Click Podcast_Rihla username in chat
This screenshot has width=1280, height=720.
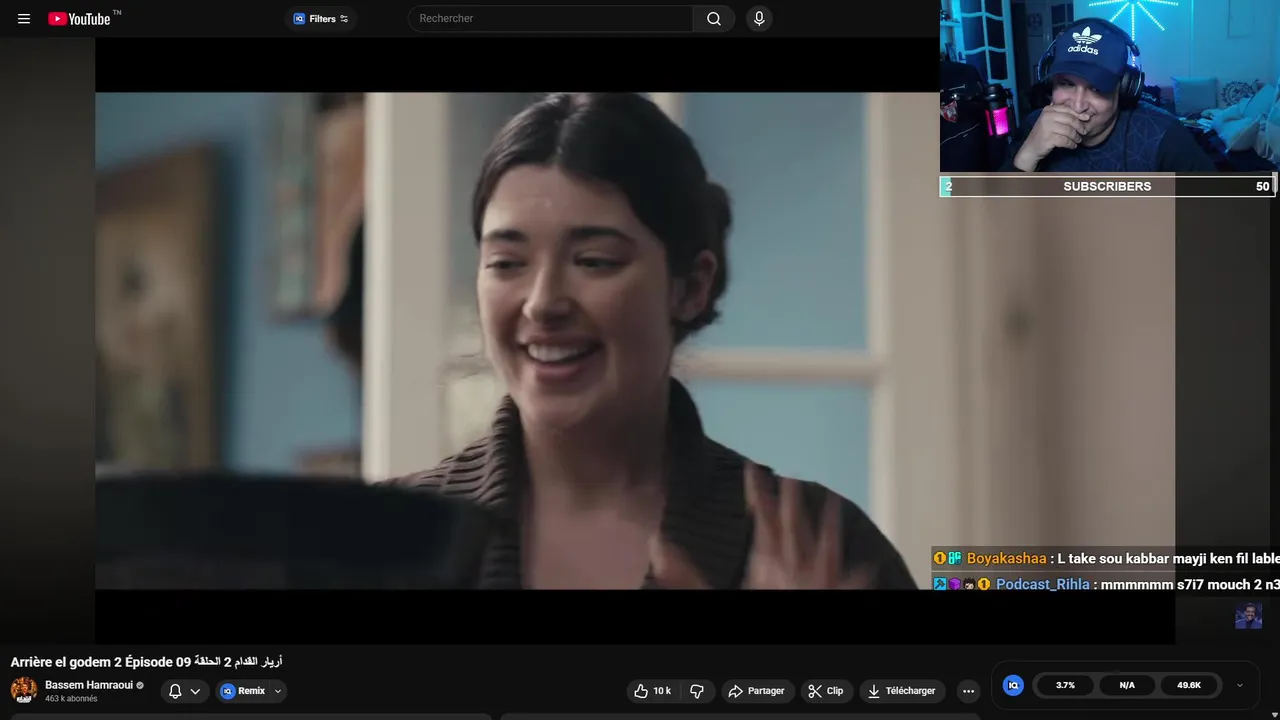click(1043, 584)
